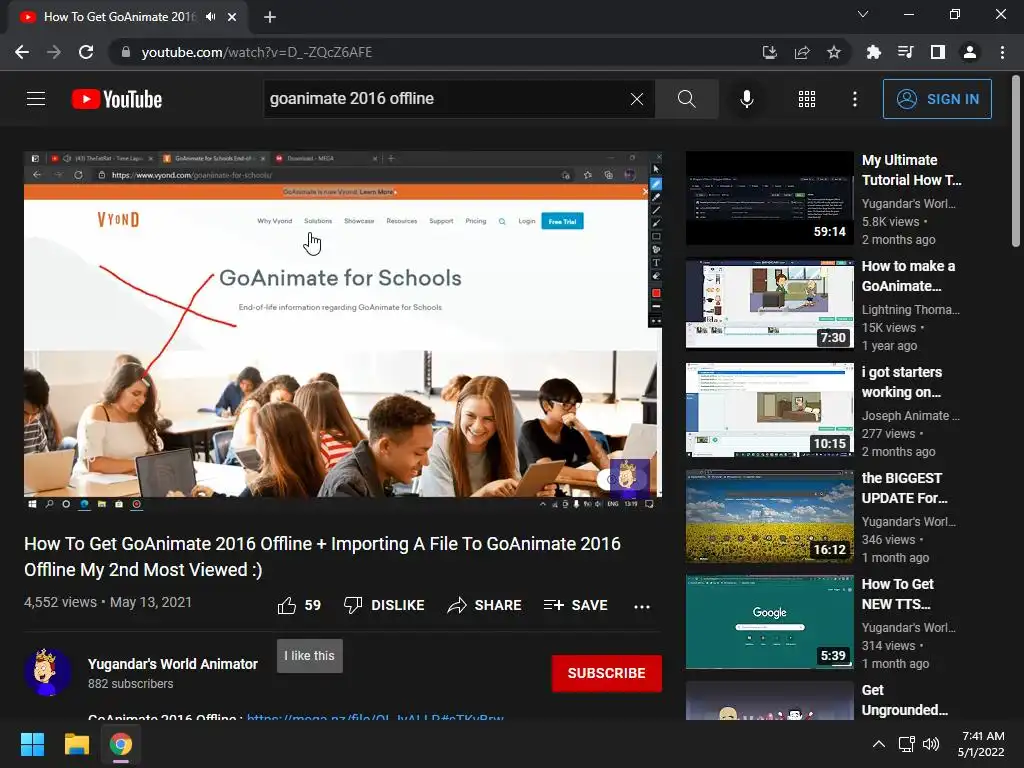
Task: Mute tab via speaker icon on tab
Action: [x=210, y=17]
